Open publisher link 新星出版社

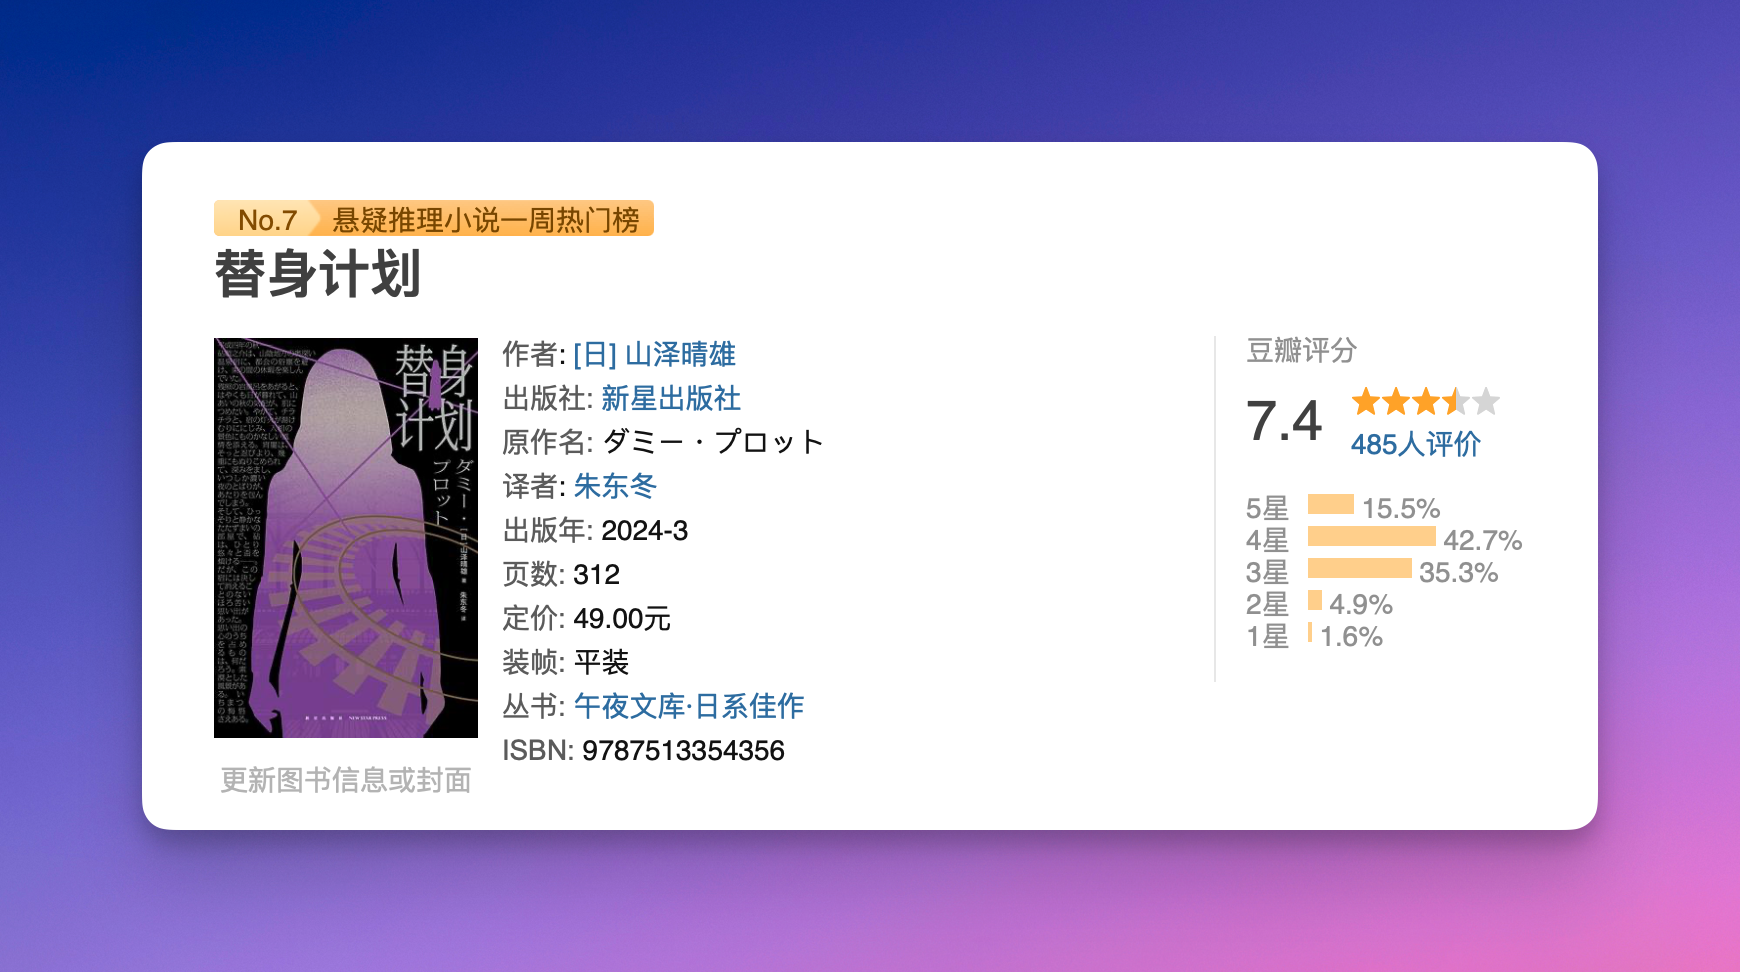tap(671, 398)
